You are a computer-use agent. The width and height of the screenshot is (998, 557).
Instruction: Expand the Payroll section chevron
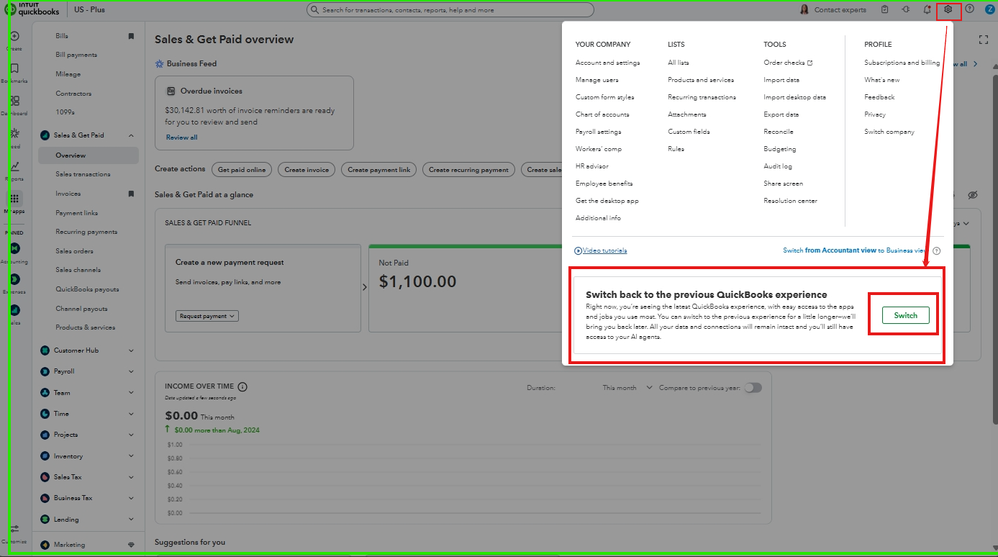(131, 372)
